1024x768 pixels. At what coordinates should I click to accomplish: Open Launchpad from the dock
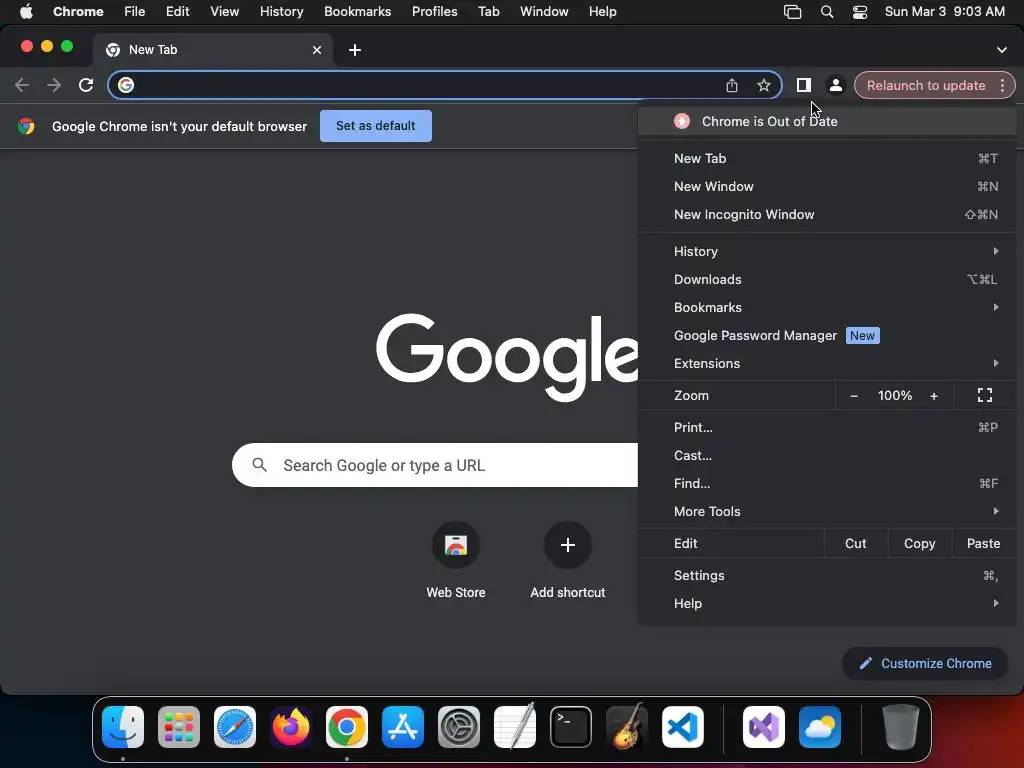pos(179,727)
